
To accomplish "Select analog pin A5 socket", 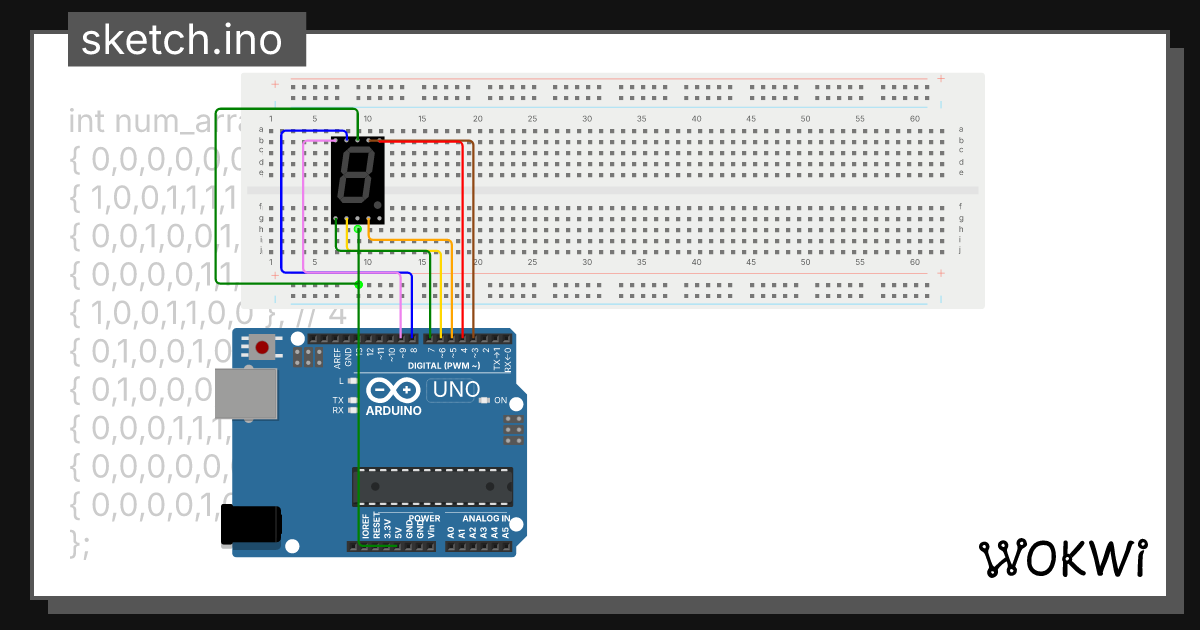I will pyautogui.click(x=506, y=547).
